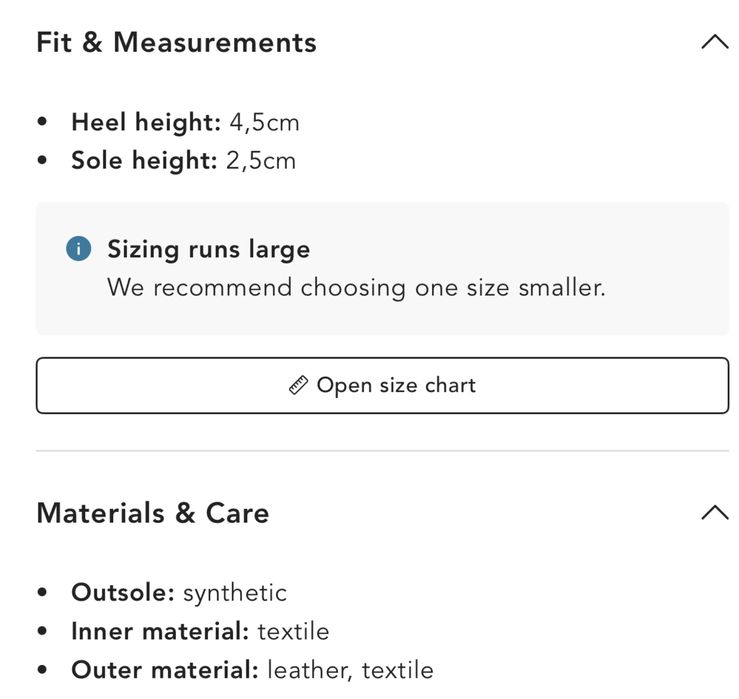Click the 2,5cm sole height value
The image size is (739, 699).
(x=261, y=161)
